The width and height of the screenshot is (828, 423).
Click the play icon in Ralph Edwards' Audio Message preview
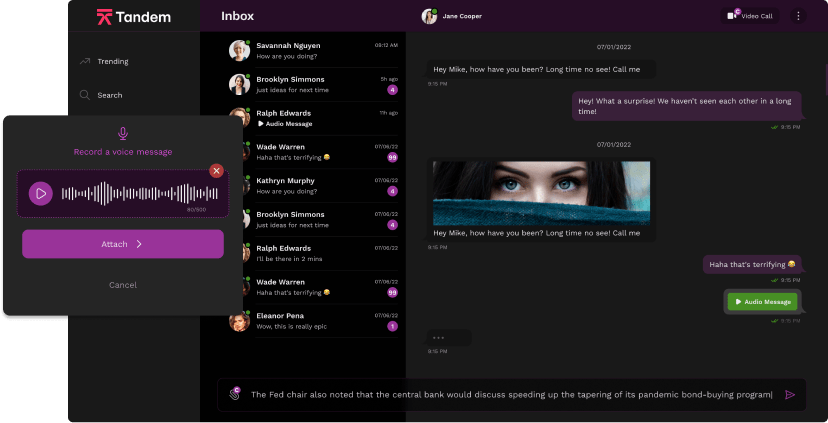tap(260, 124)
